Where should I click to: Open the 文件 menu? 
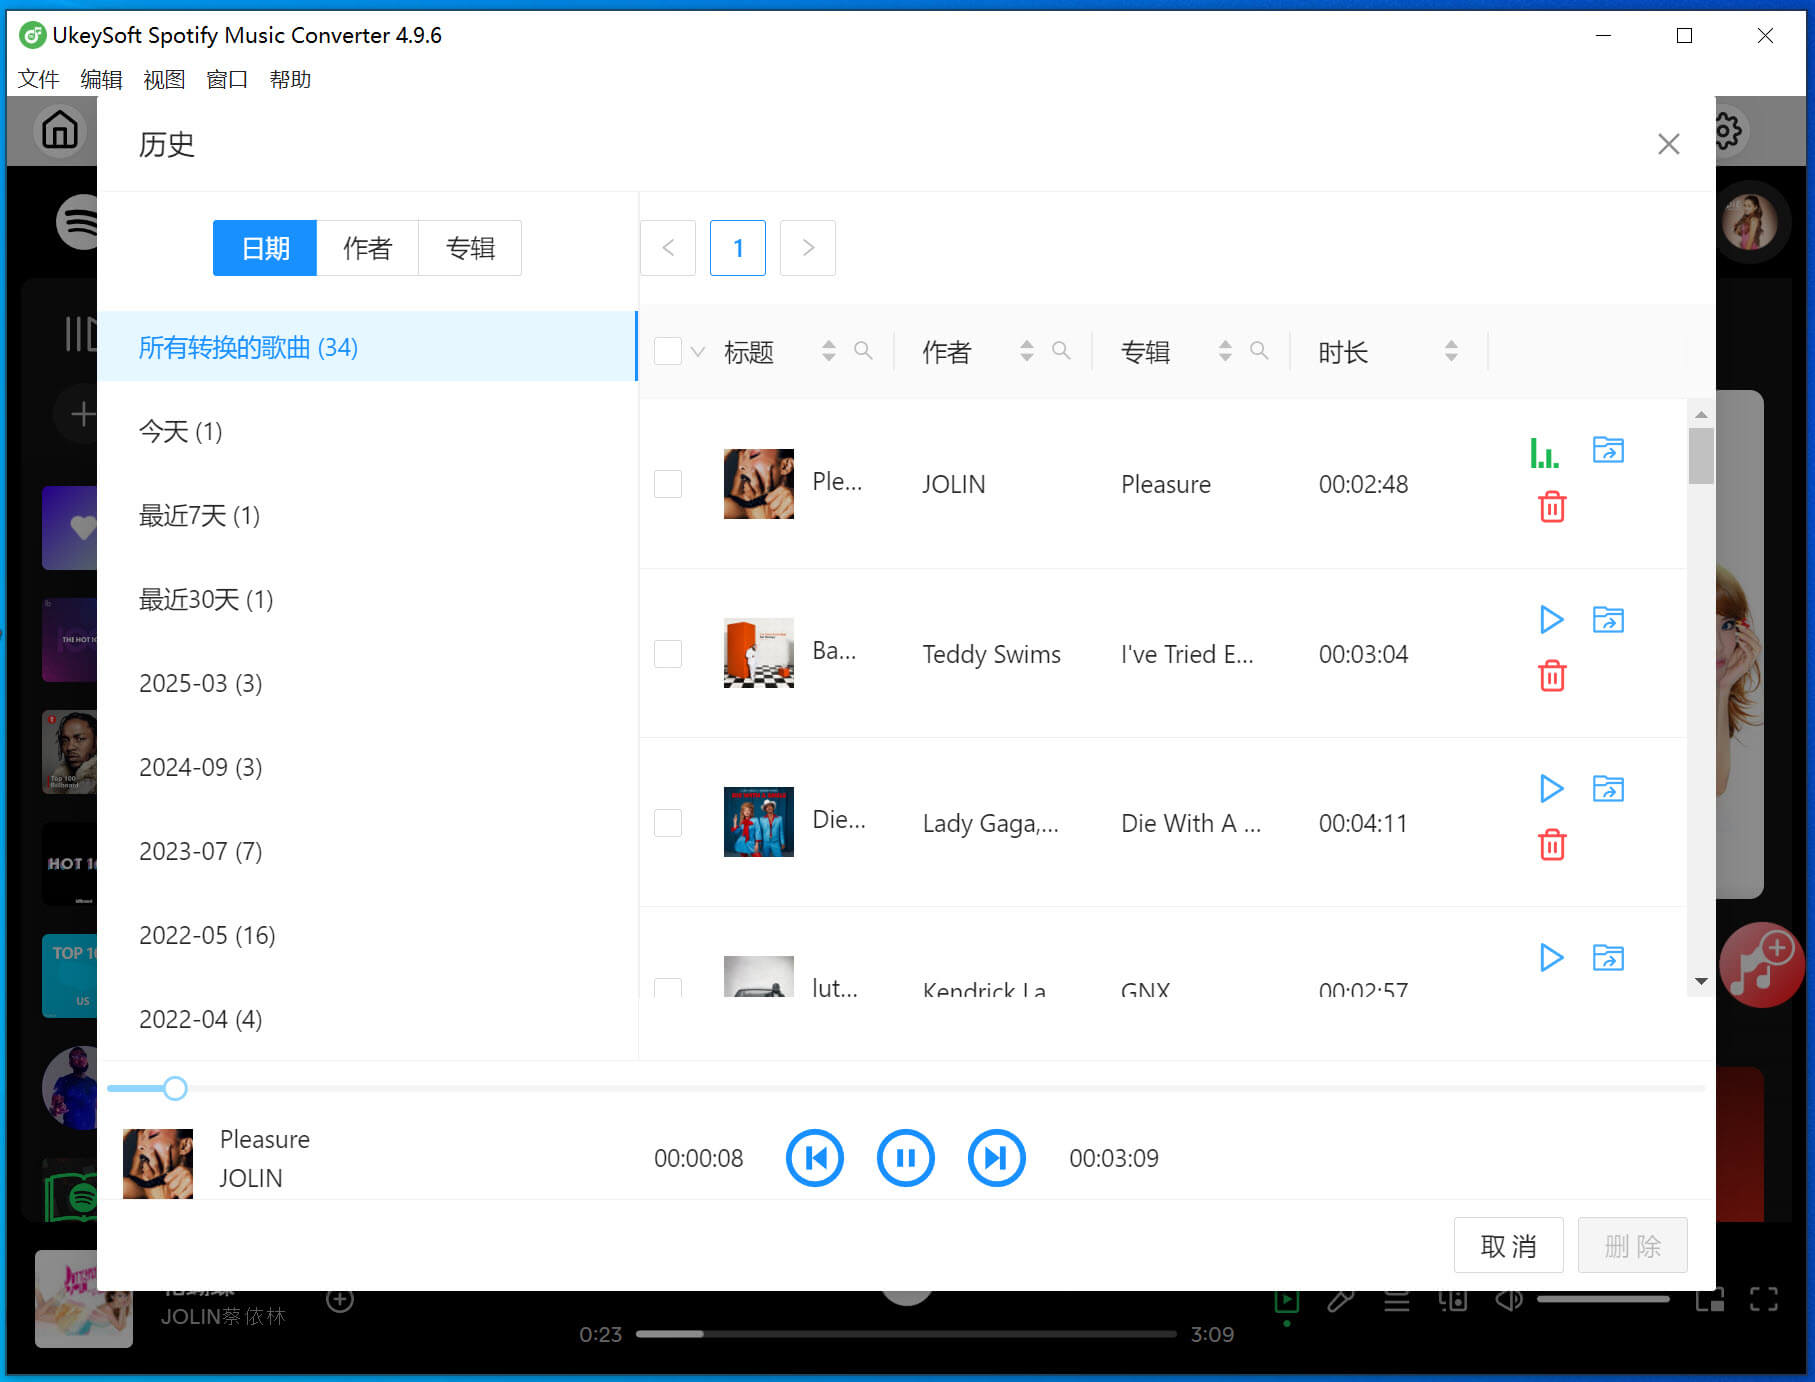38,79
